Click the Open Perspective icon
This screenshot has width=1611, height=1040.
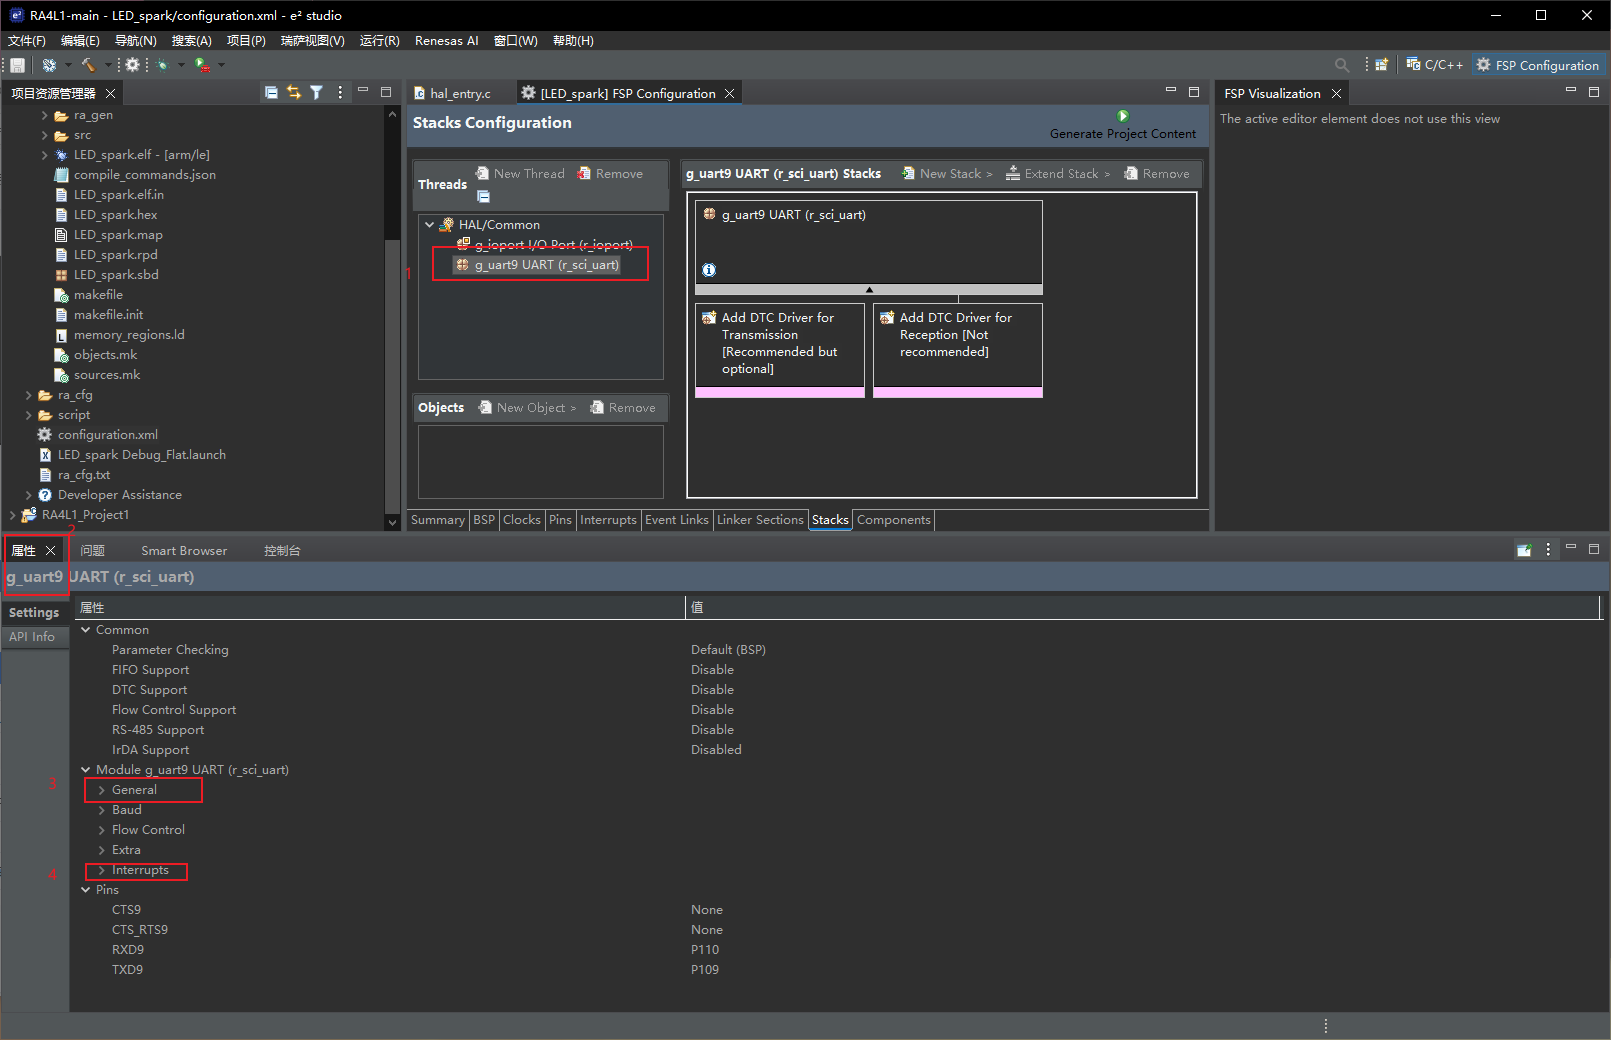[x=1381, y=65]
